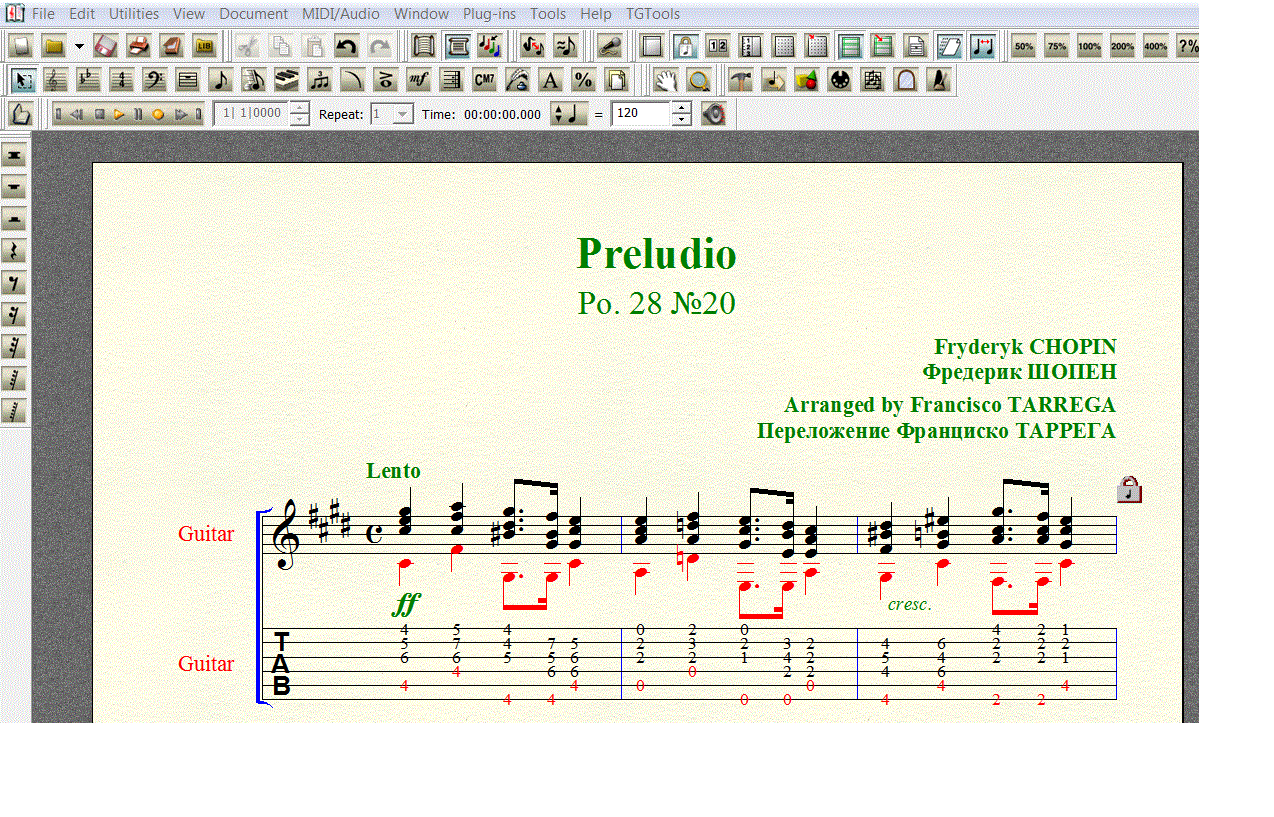
Task: Select the HyperScribe keyboard tool
Action: 287,80
